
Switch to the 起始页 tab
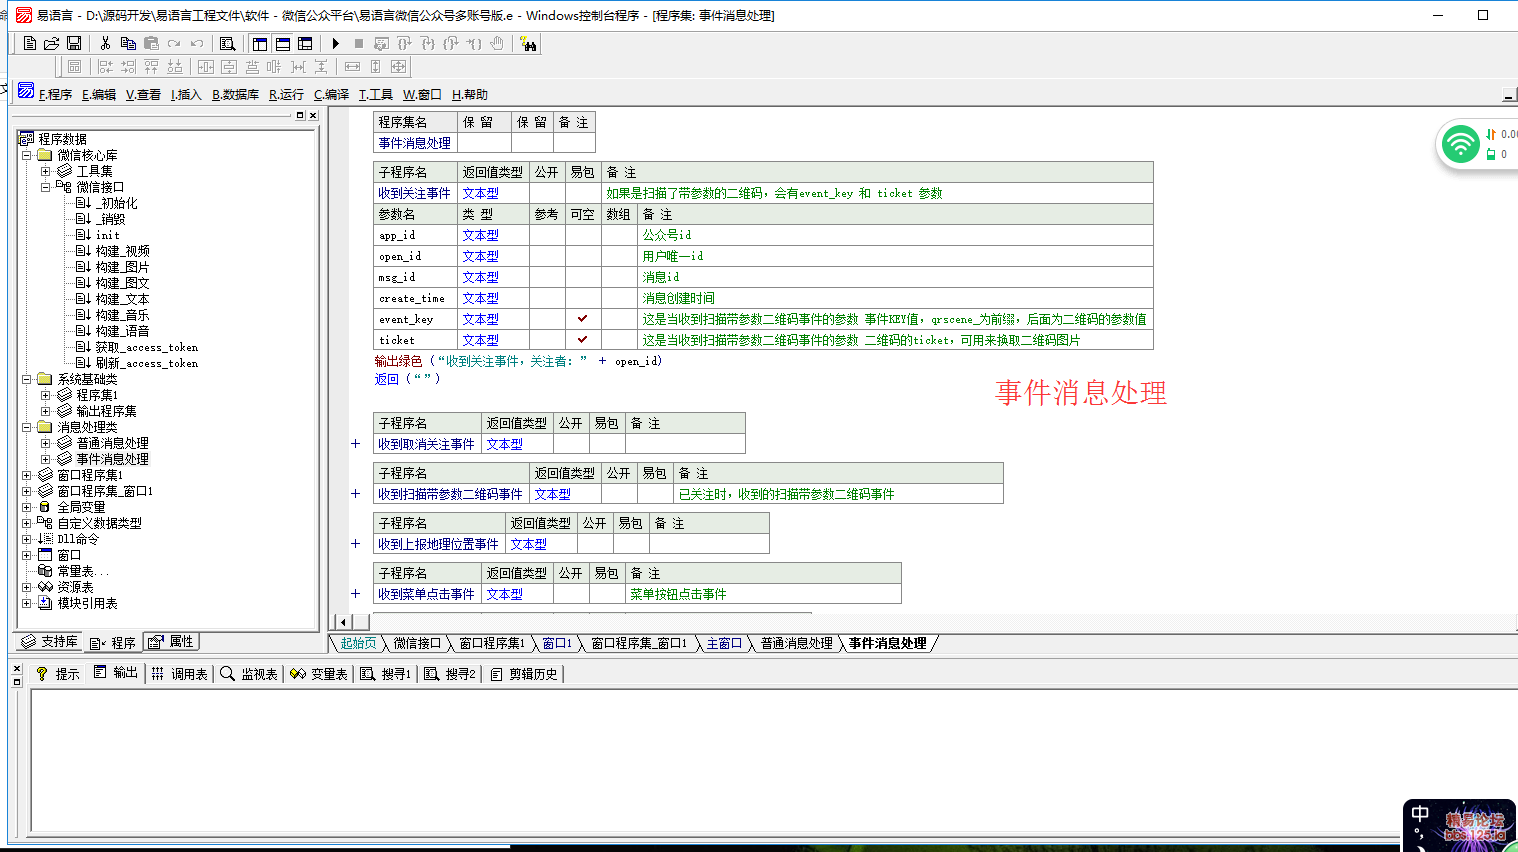(358, 643)
